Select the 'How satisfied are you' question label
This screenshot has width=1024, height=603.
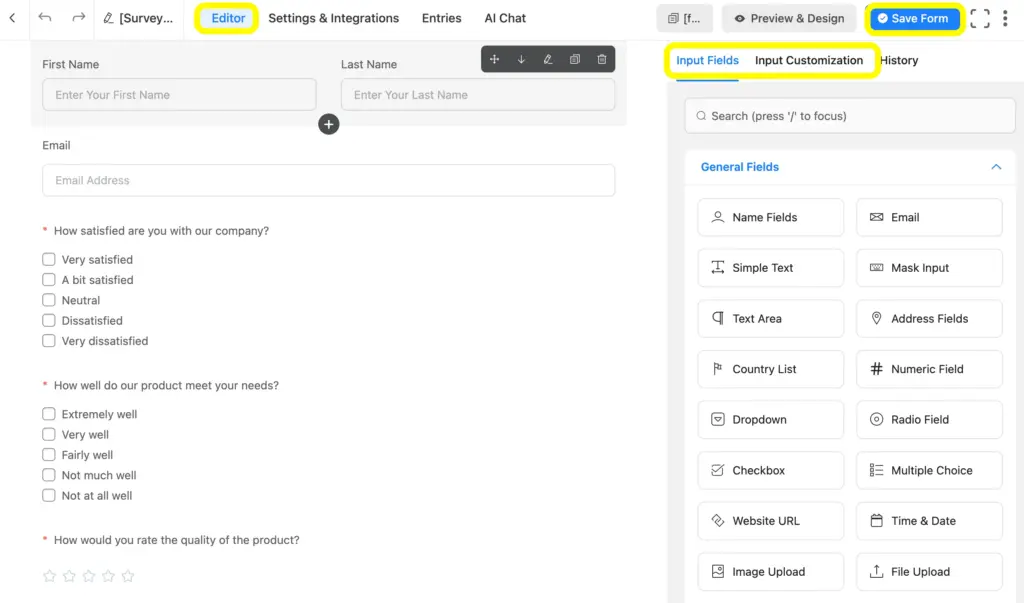(161, 231)
